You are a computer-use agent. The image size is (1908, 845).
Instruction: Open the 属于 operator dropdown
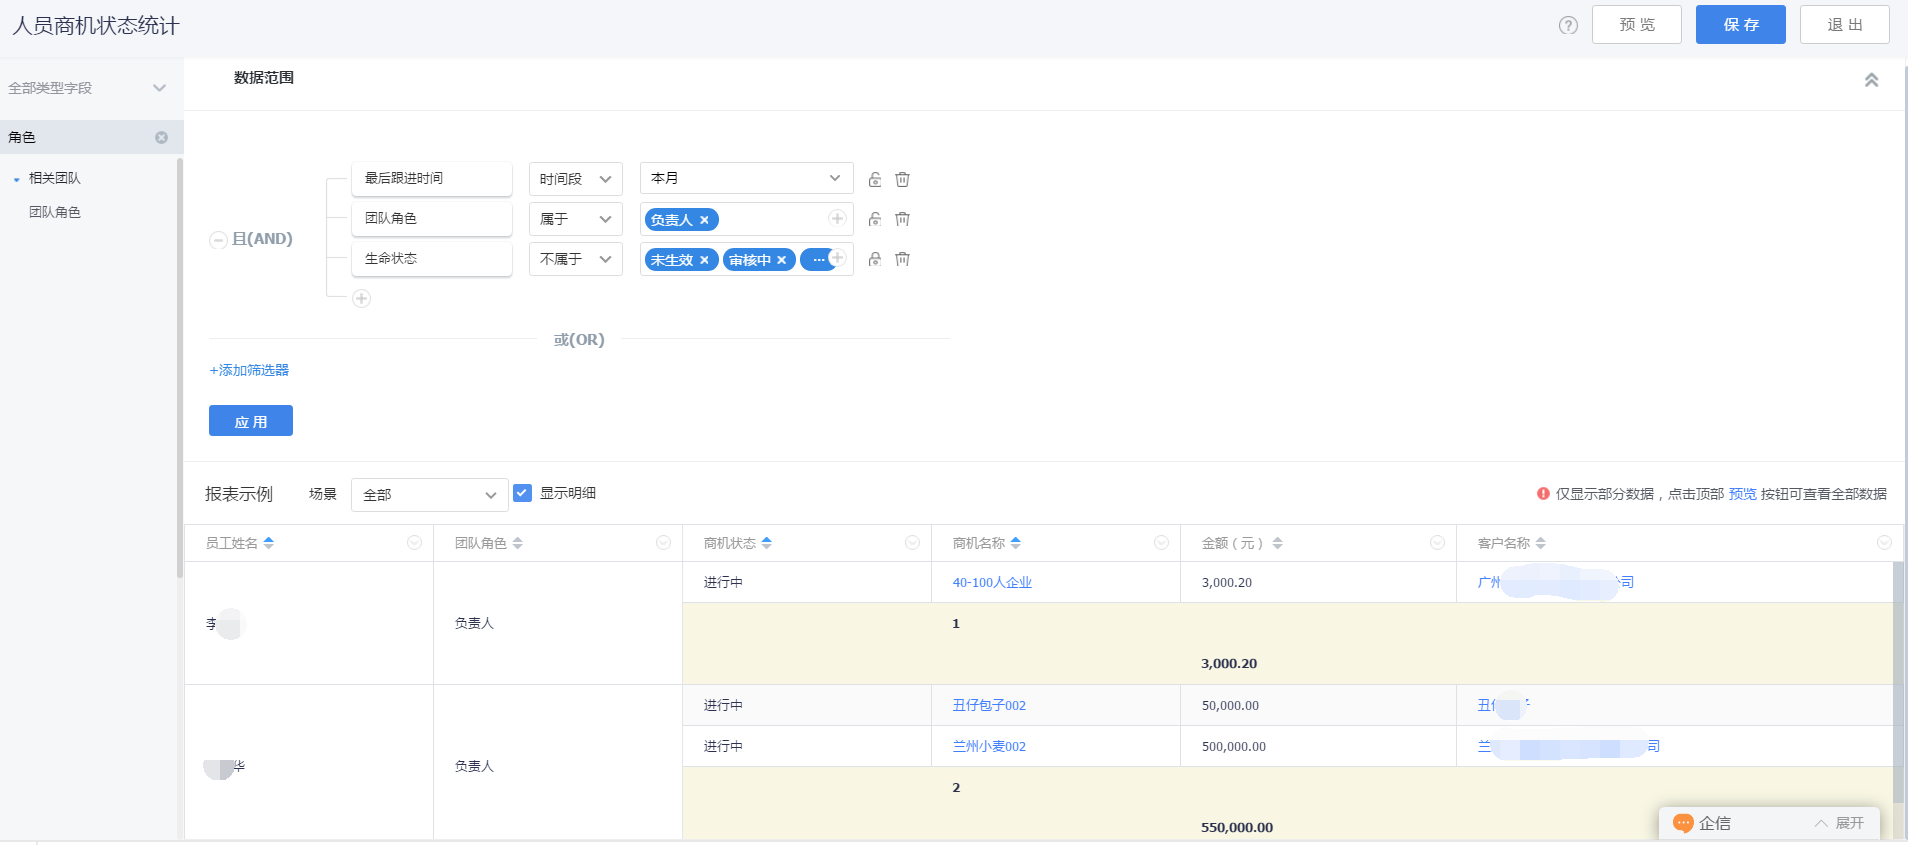click(x=576, y=219)
